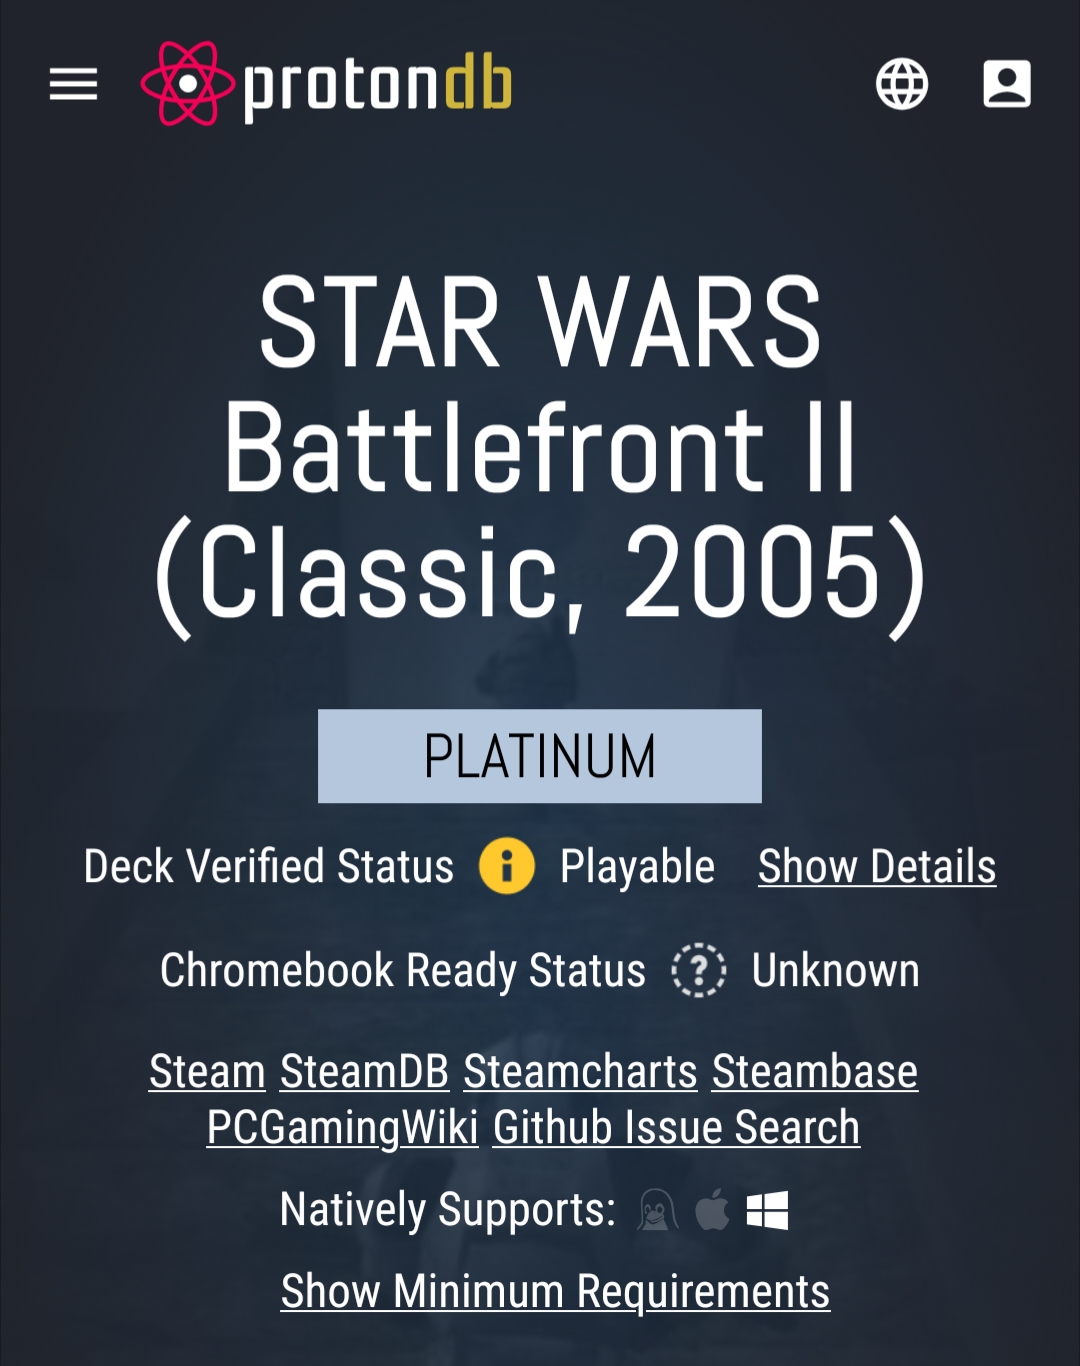Click the Linux penguin platform icon

pos(657,1210)
